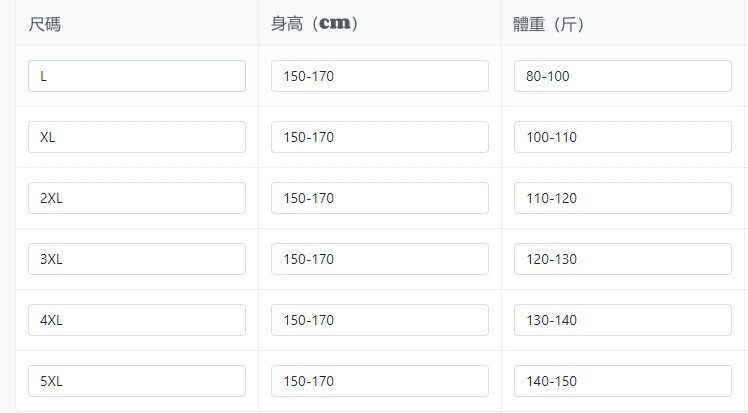Click the height input in 3XL row
The image size is (748, 413).
379,259
